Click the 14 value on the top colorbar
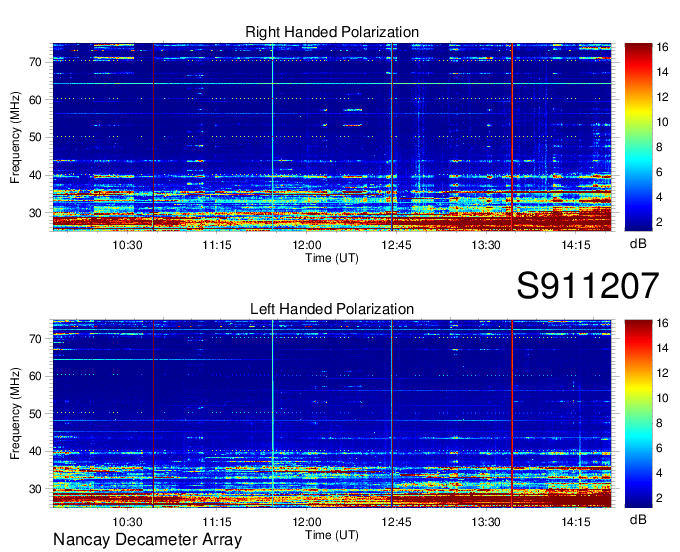 662,72
